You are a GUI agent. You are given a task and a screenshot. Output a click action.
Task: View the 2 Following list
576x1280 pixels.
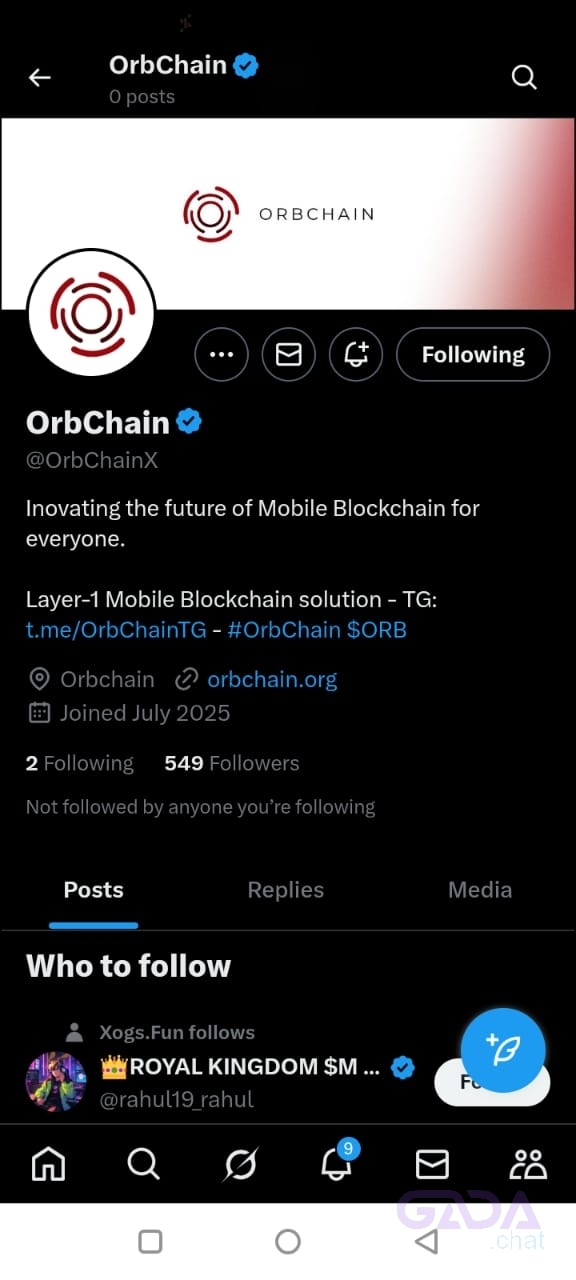(79, 763)
